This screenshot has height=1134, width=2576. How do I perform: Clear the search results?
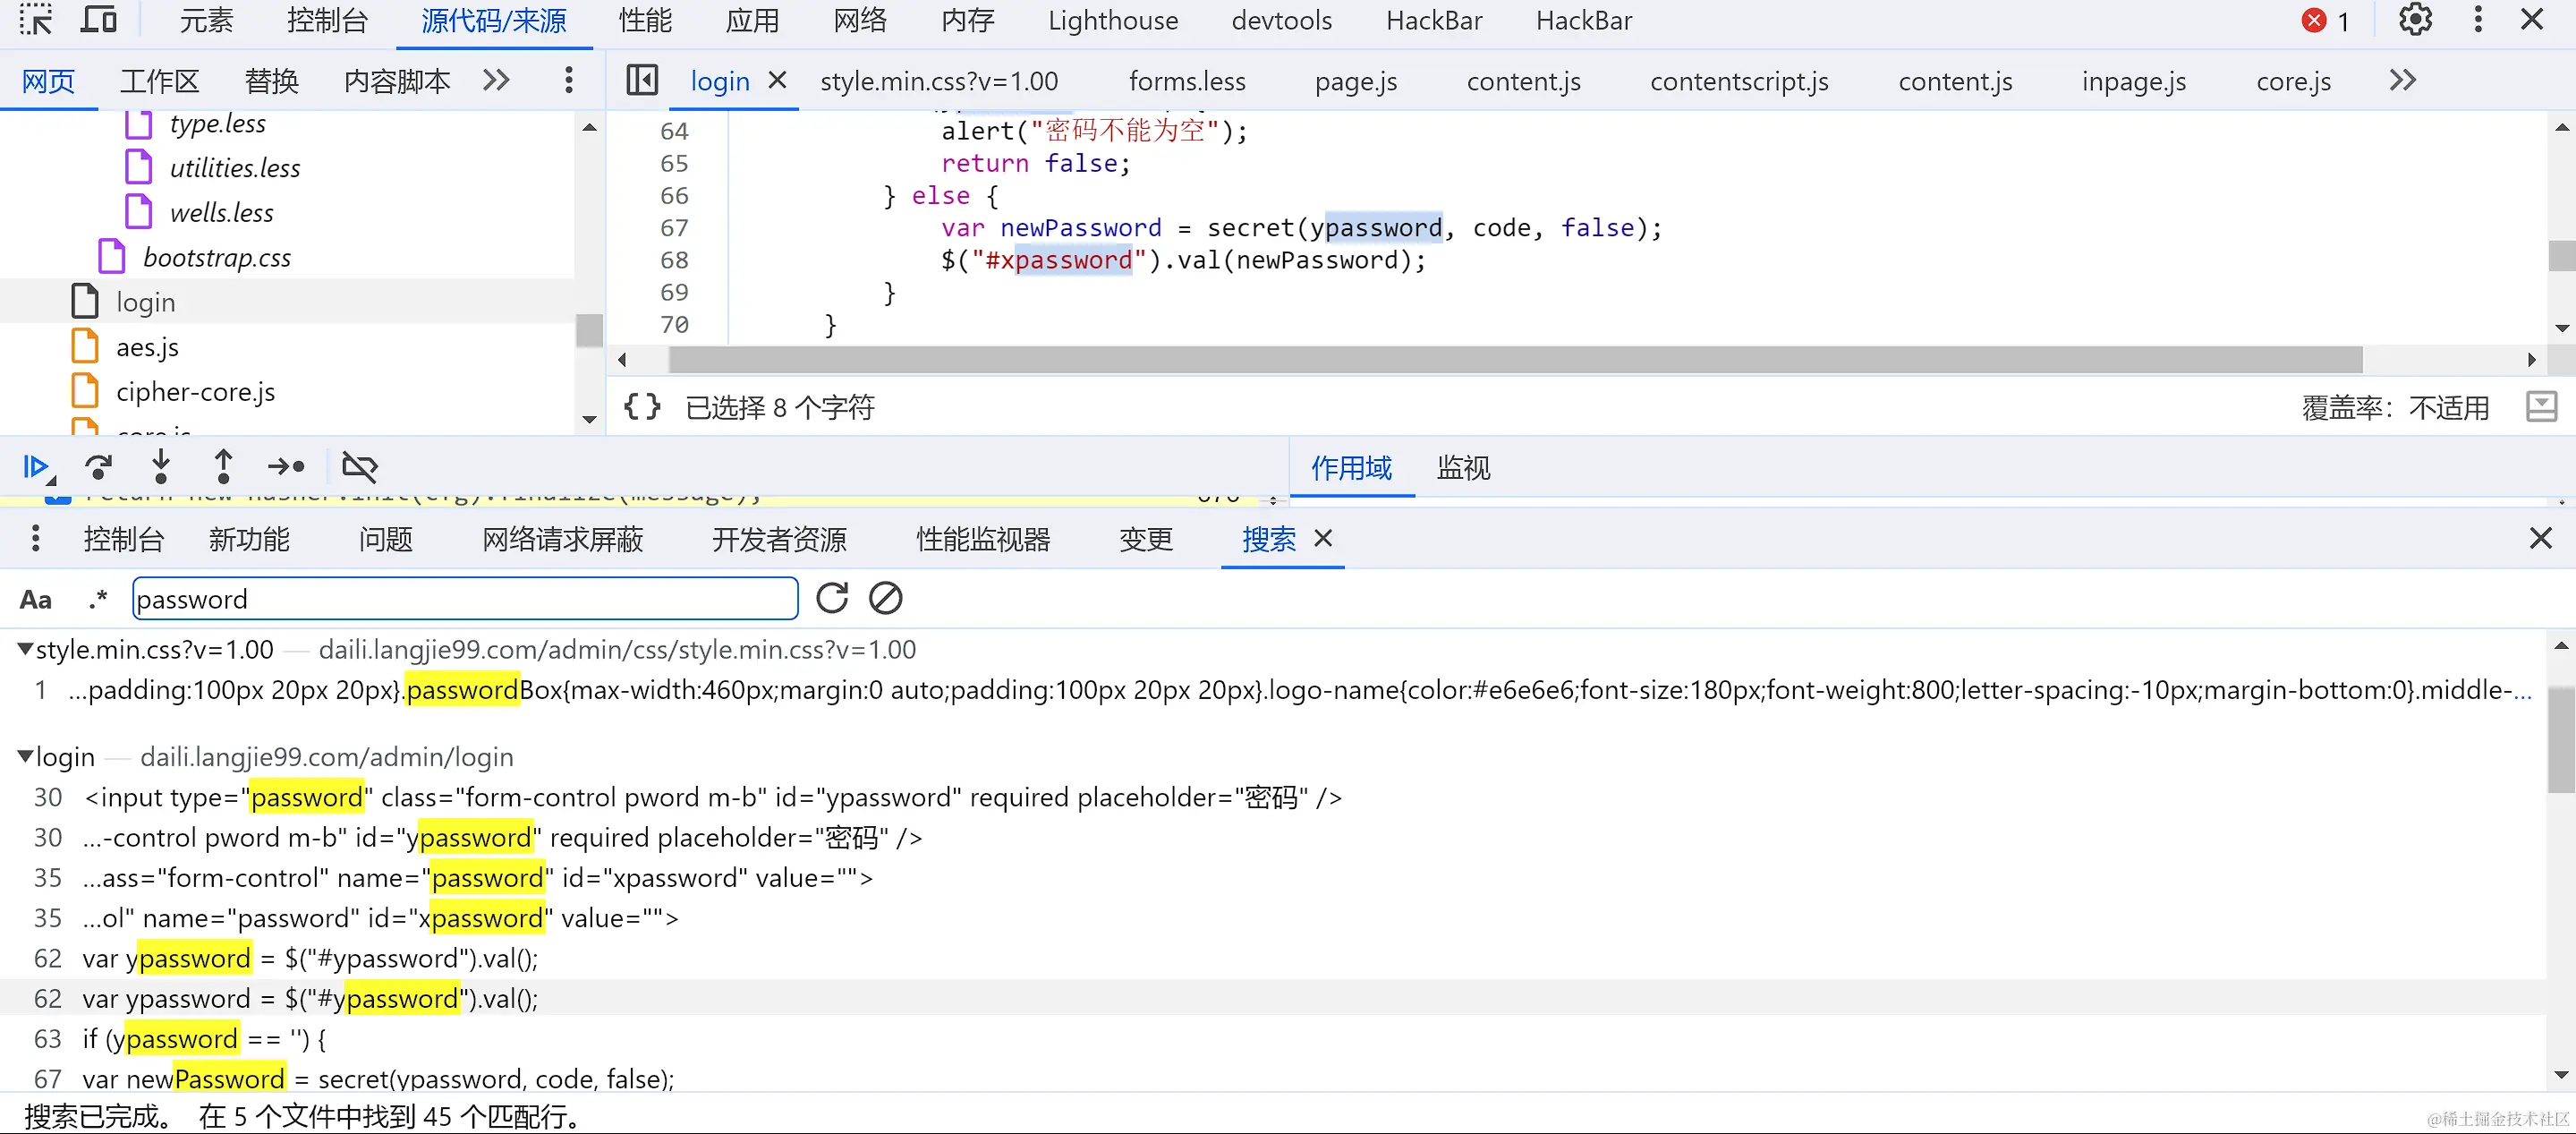pos(884,598)
